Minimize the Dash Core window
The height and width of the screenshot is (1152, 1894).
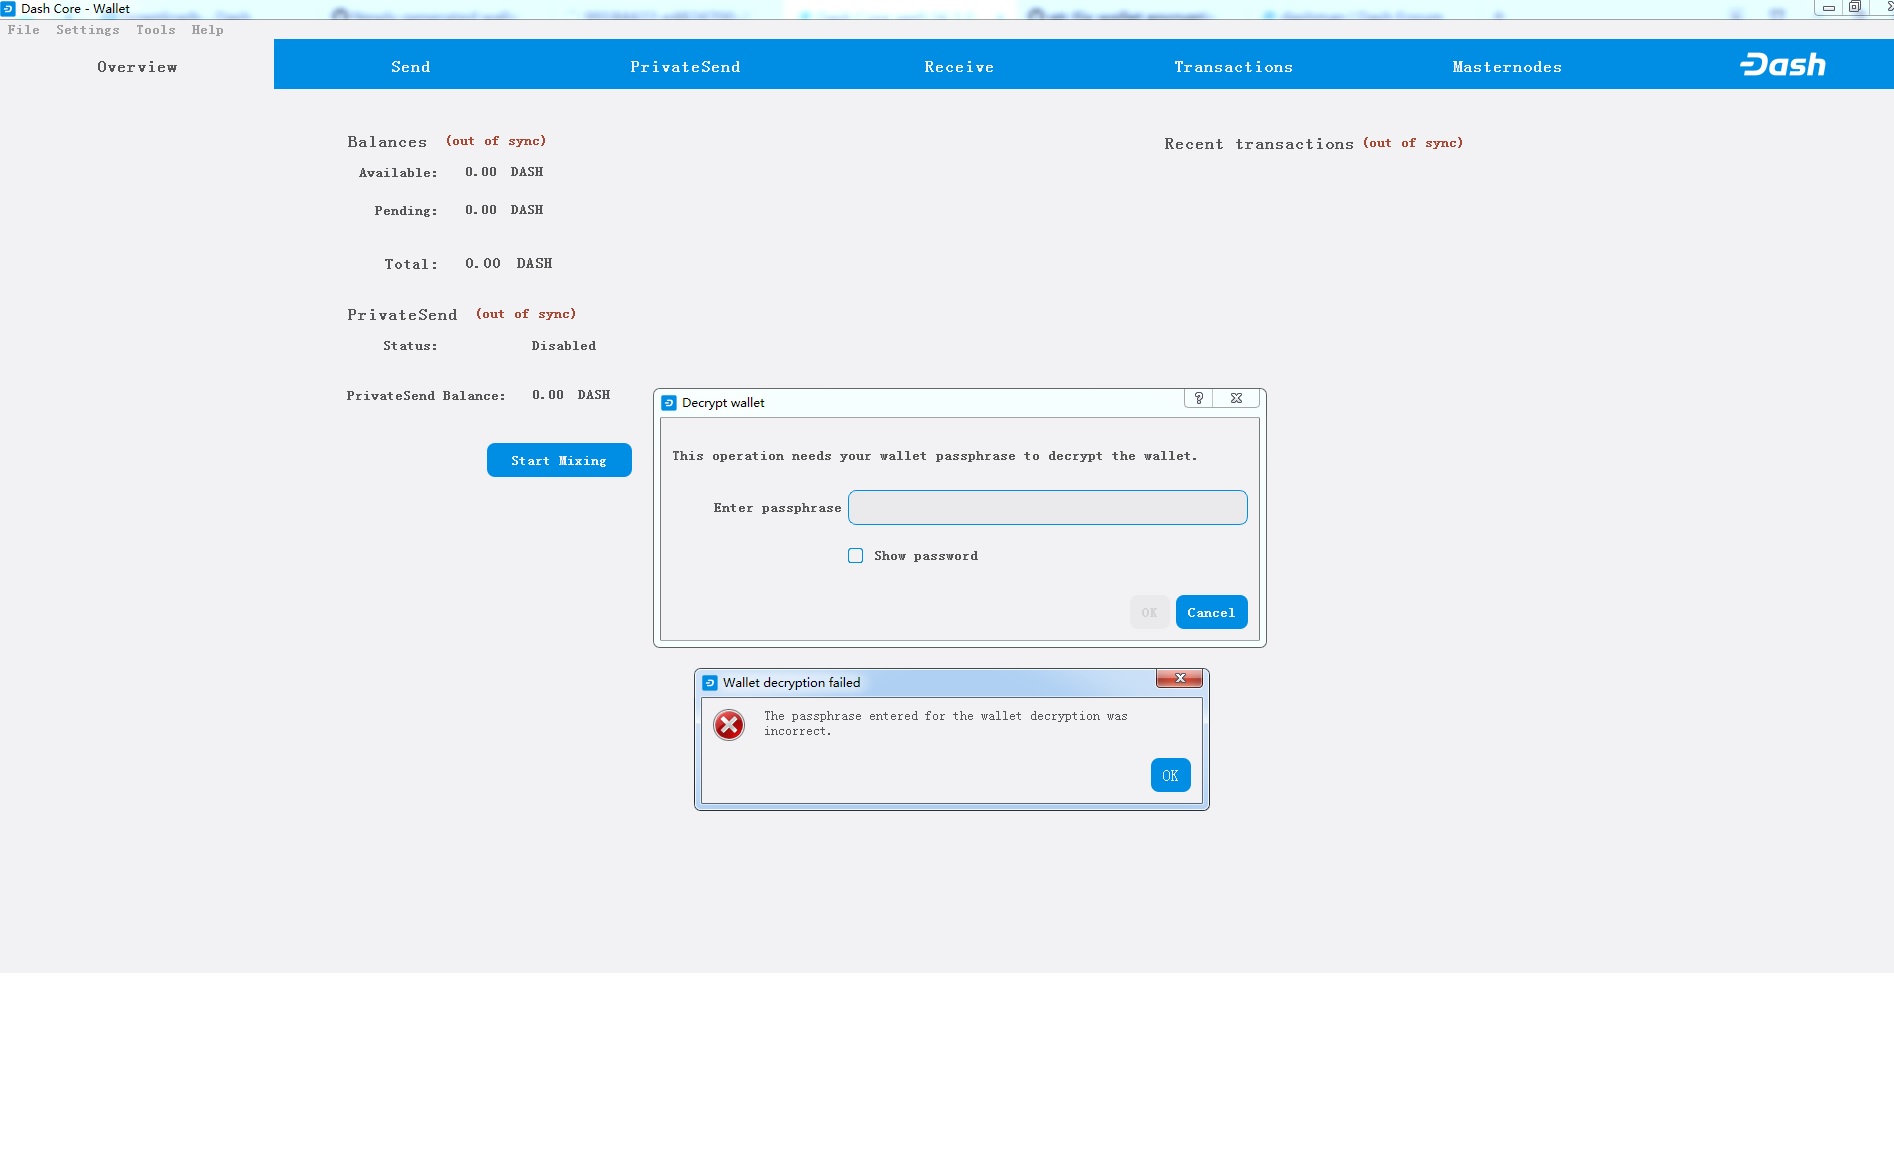point(1828,7)
